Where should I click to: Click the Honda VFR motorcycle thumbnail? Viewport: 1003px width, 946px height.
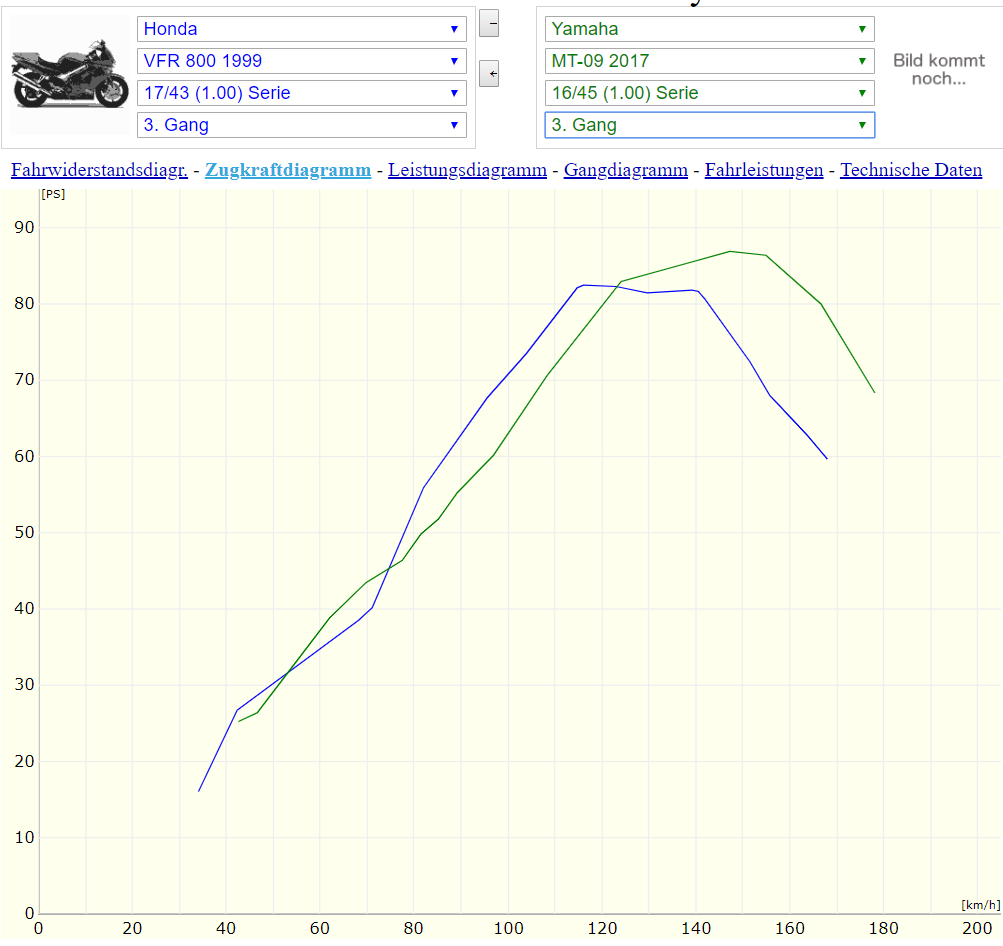(70, 76)
